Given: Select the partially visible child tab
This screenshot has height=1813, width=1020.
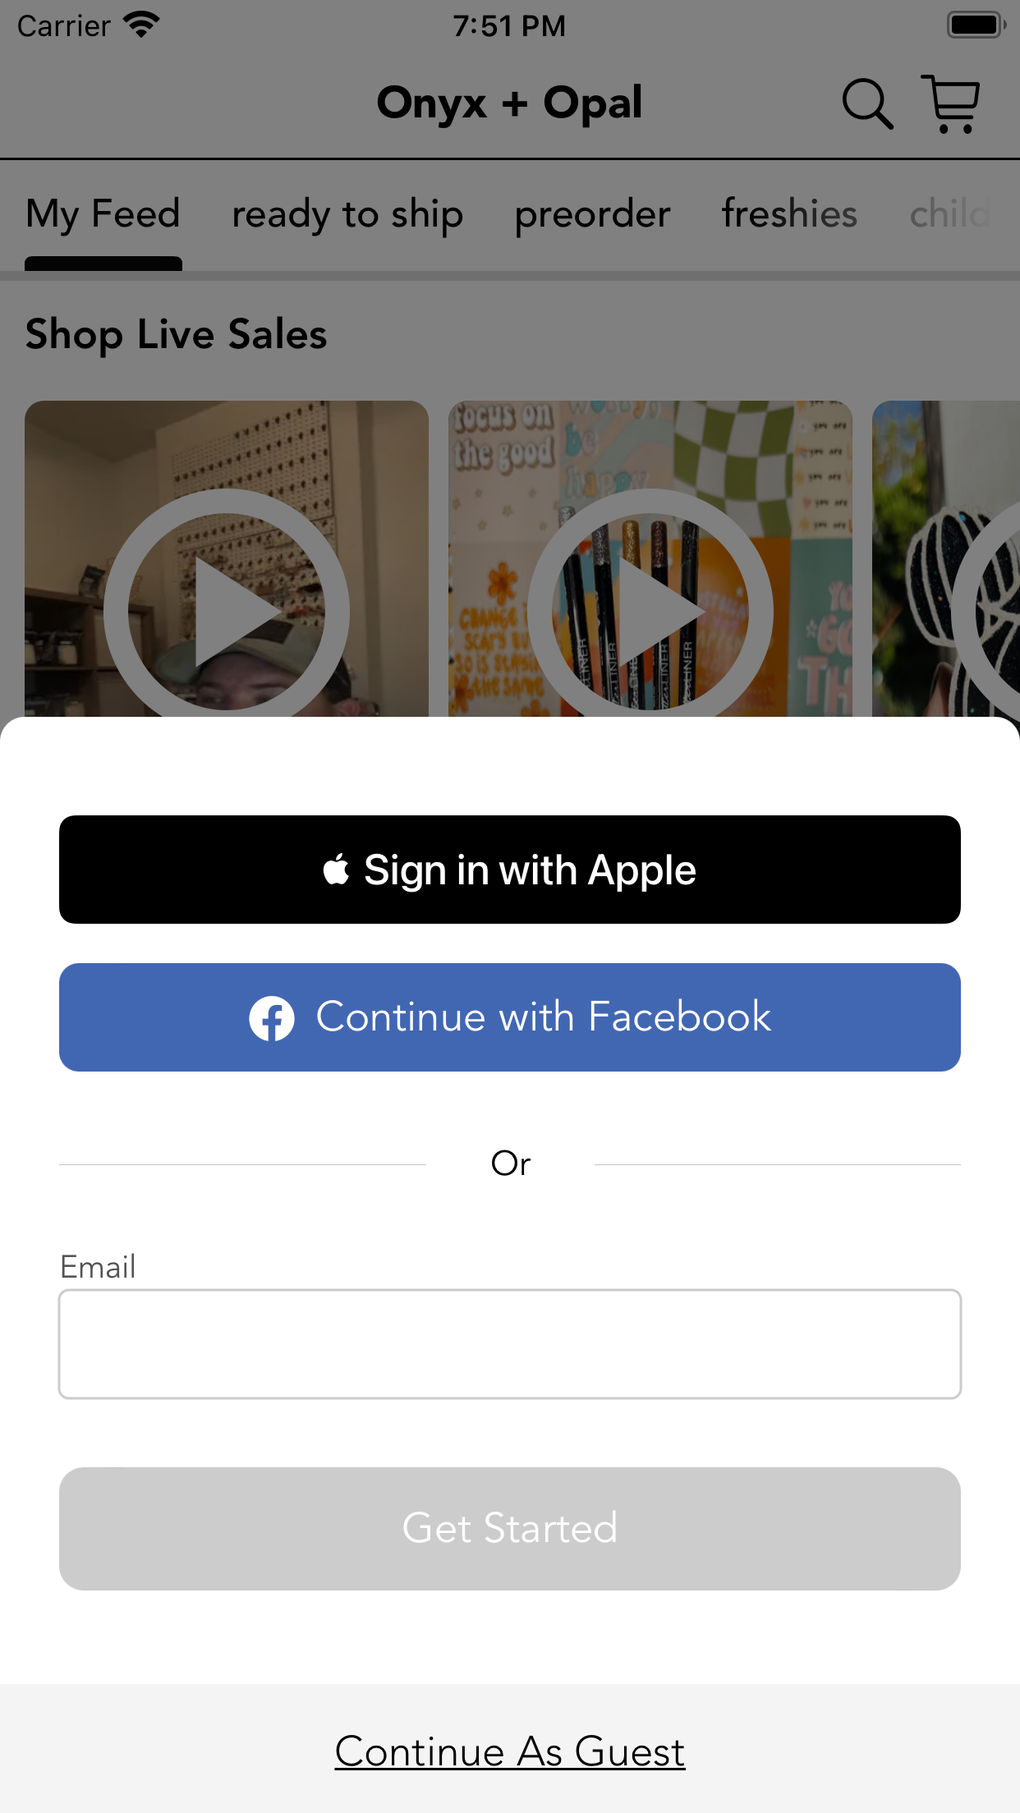Looking at the screenshot, I should [950, 214].
